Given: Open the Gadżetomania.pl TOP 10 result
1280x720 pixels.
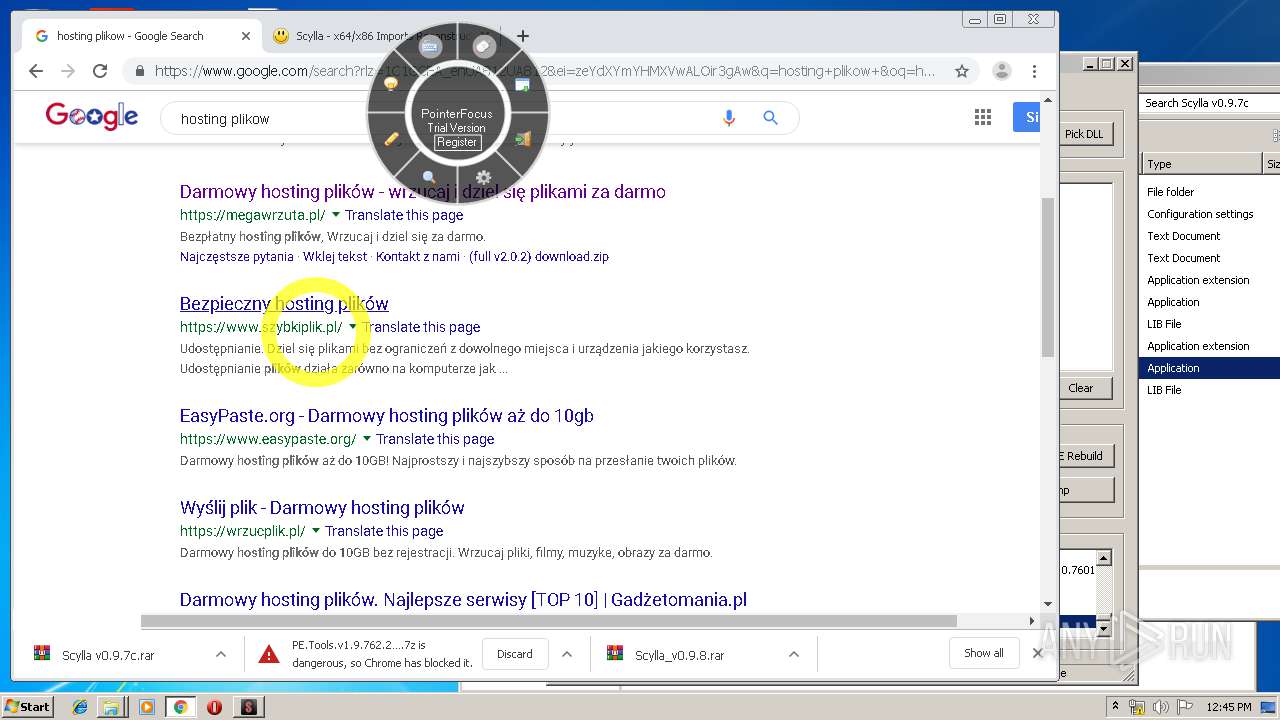Looking at the screenshot, I should [463, 599].
